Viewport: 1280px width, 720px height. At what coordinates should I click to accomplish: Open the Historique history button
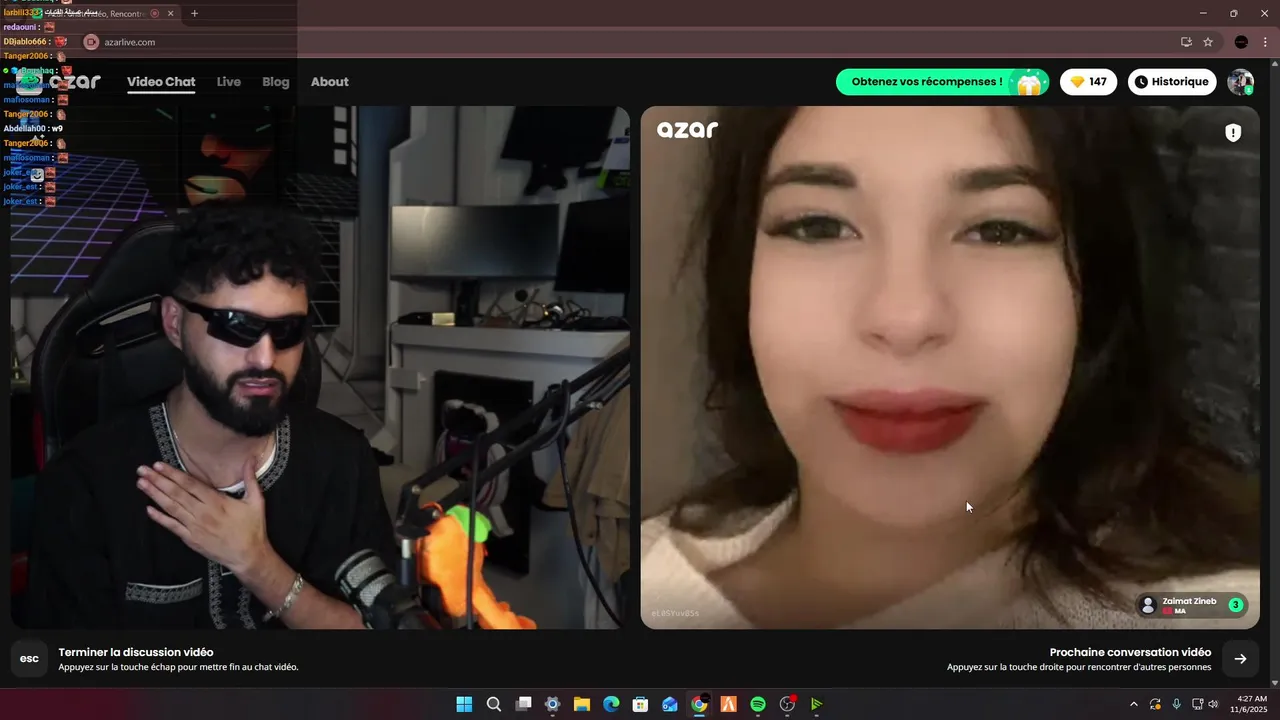(x=1172, y=82)
